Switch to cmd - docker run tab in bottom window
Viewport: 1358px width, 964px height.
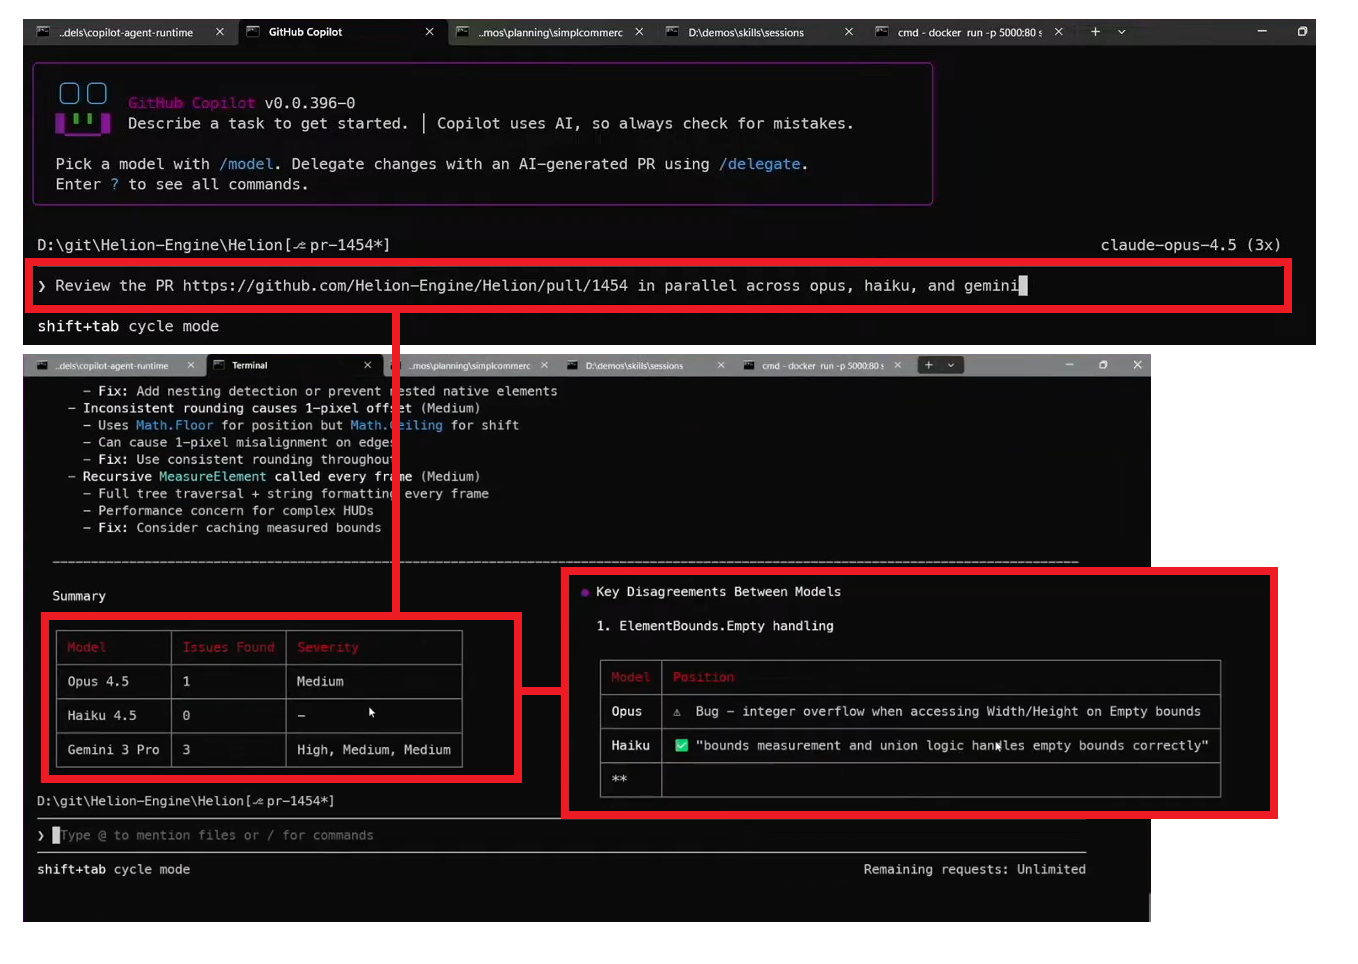pos(822,366)
